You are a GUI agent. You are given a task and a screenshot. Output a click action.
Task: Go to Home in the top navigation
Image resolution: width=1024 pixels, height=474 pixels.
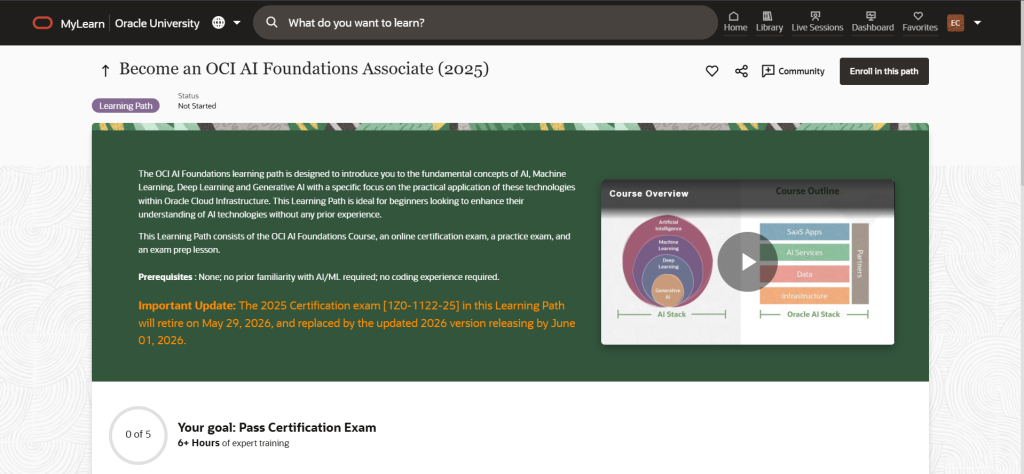[x=735, y=22]
